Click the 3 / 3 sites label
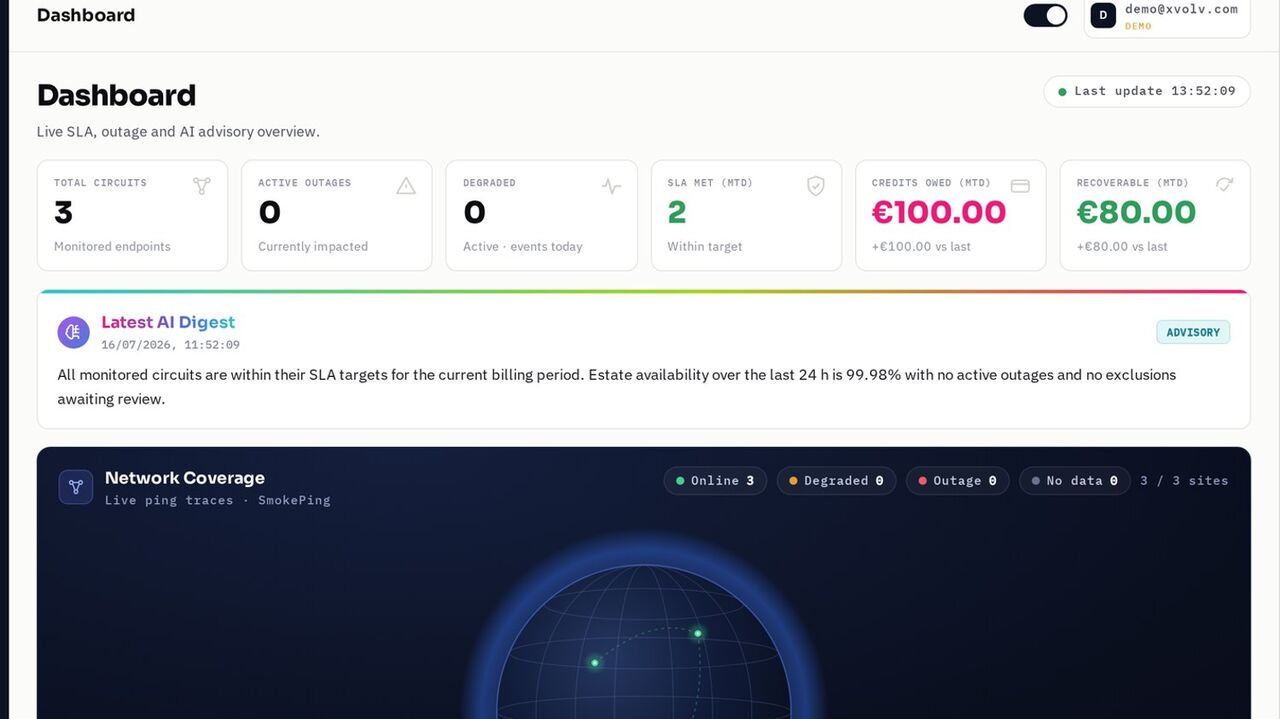 coord(1184,481)
